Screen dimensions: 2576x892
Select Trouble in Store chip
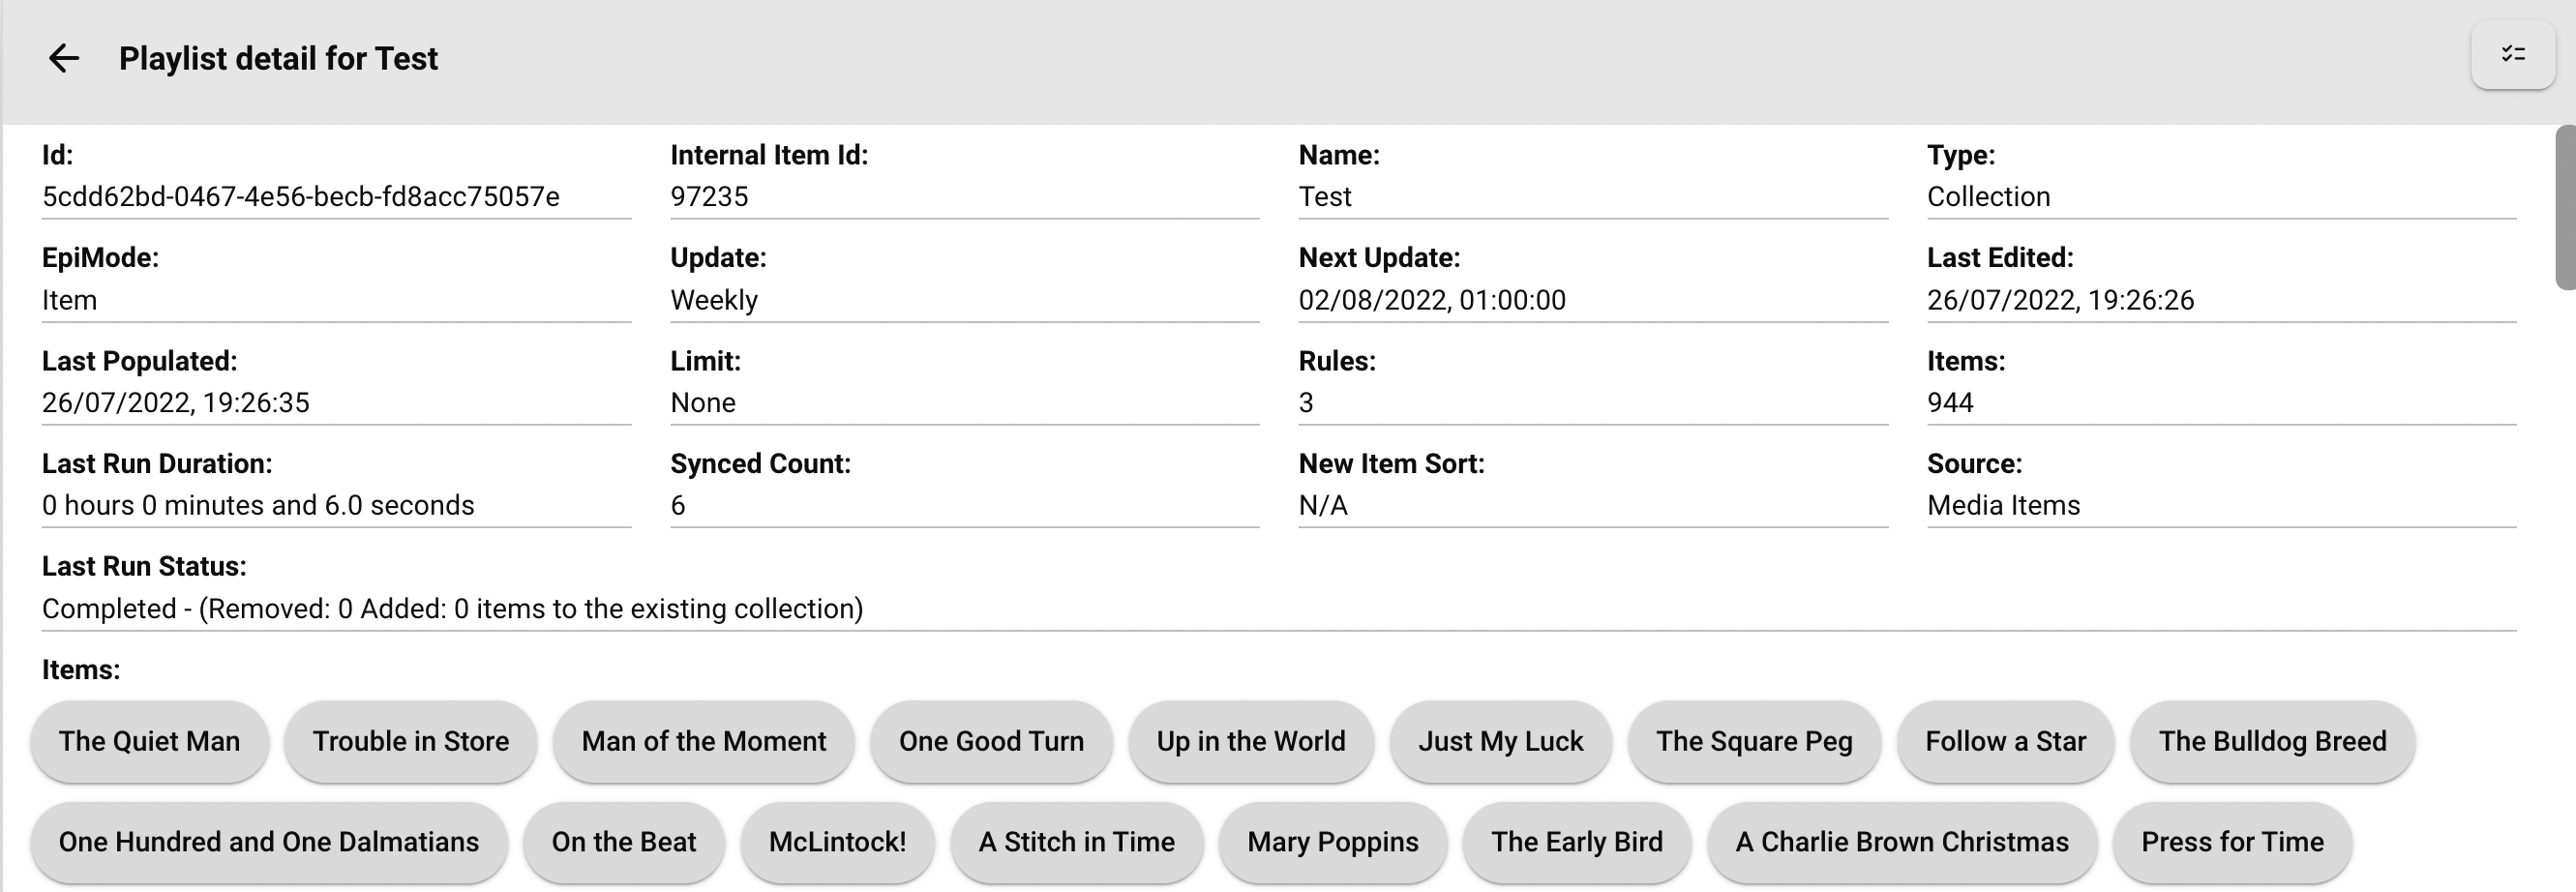[x=411, y=741]
